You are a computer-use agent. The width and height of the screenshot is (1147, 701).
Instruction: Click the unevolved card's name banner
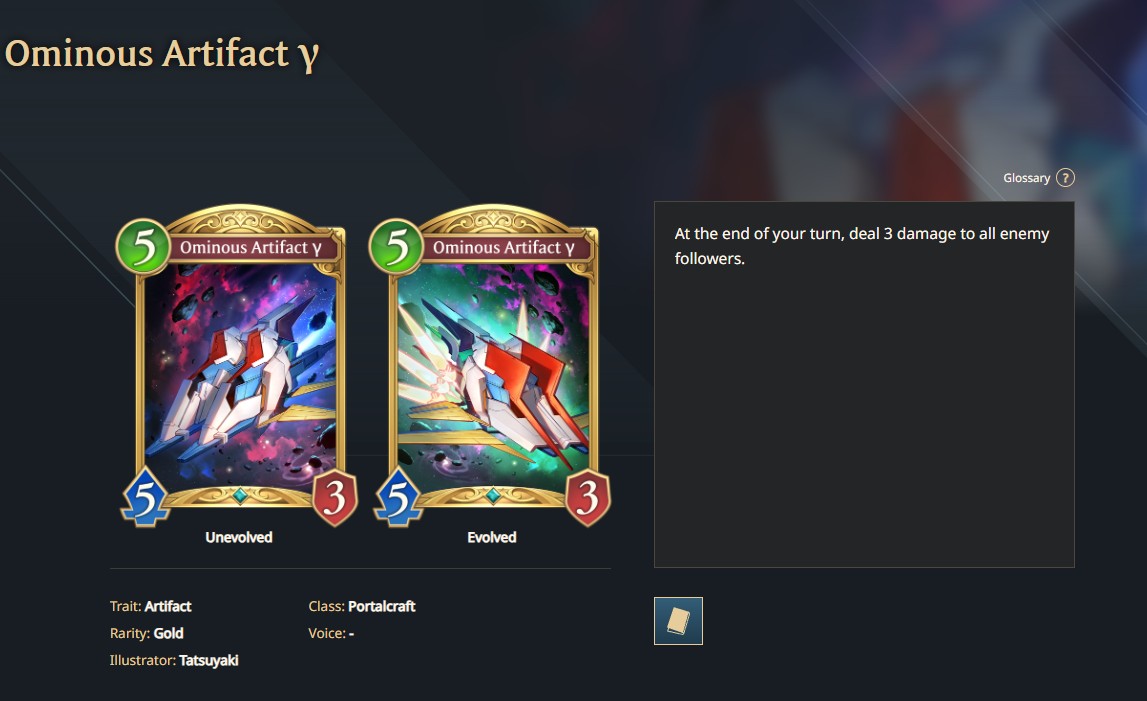[x=251, y=247]
